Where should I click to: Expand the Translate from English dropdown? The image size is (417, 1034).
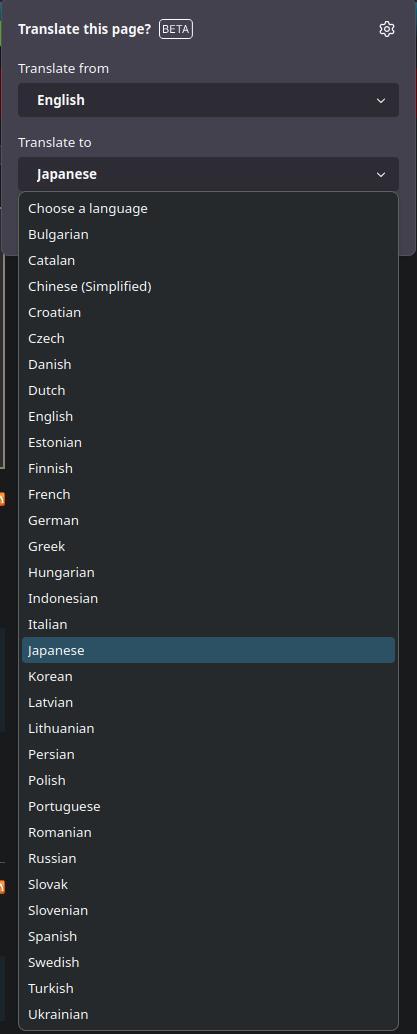[x=208, y=100]
